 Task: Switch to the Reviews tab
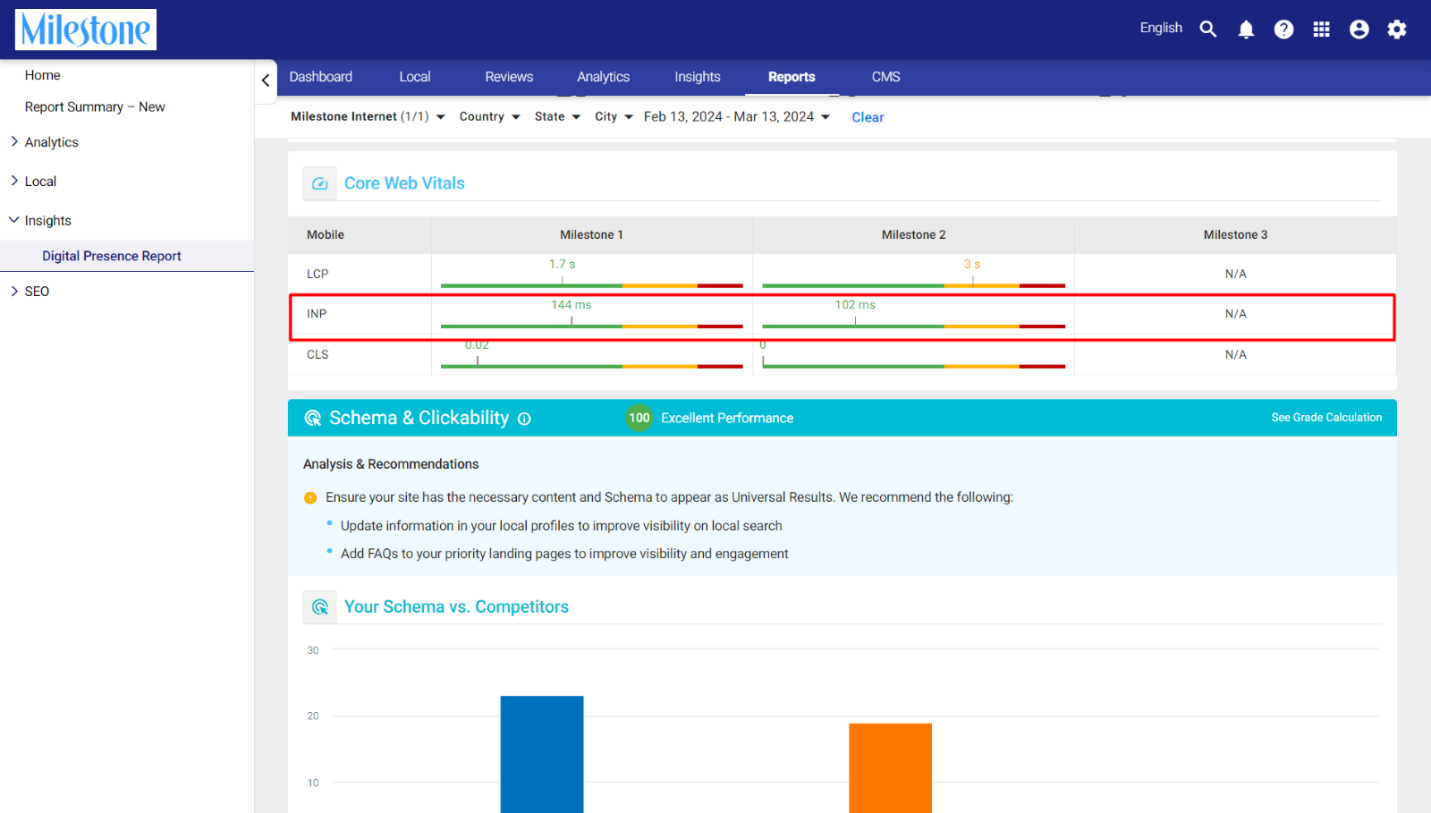(509, 77)
